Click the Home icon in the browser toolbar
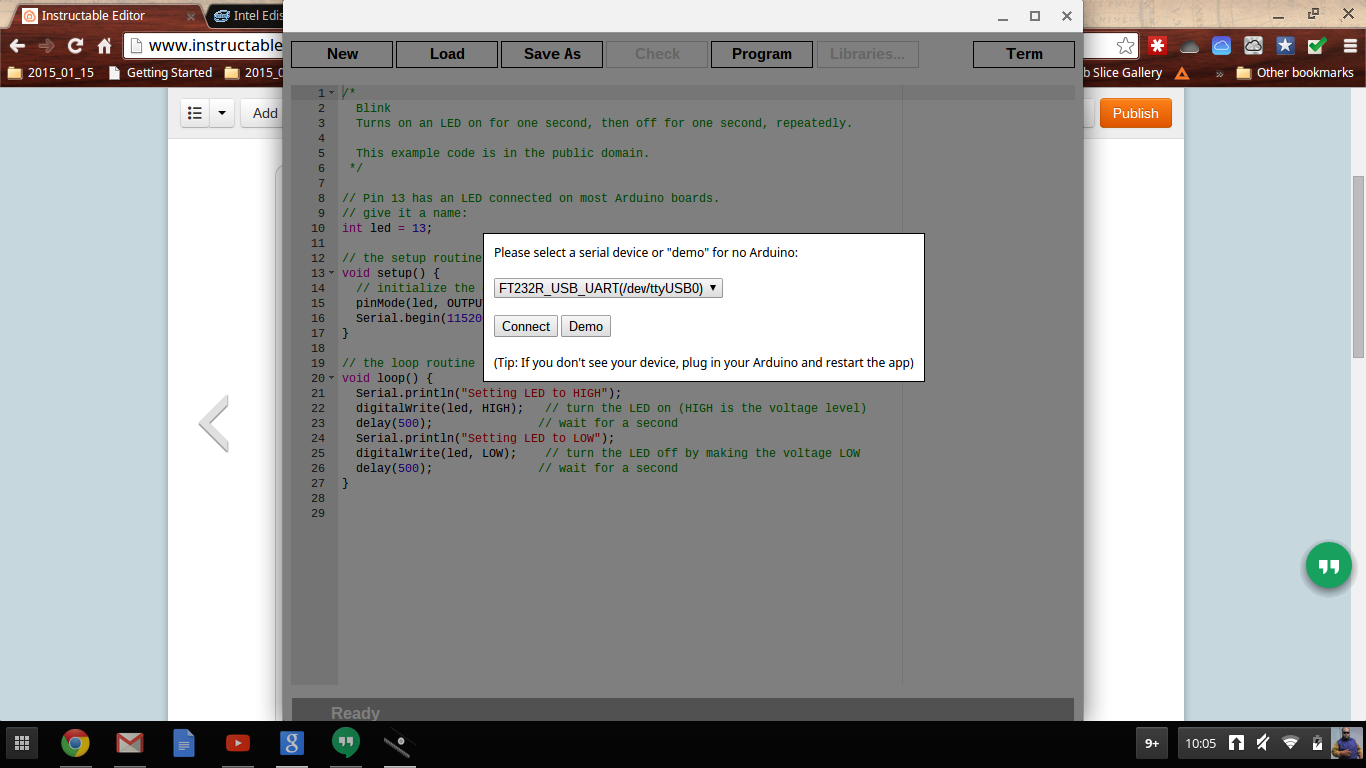1366x768 pixels. pos(103,45)
